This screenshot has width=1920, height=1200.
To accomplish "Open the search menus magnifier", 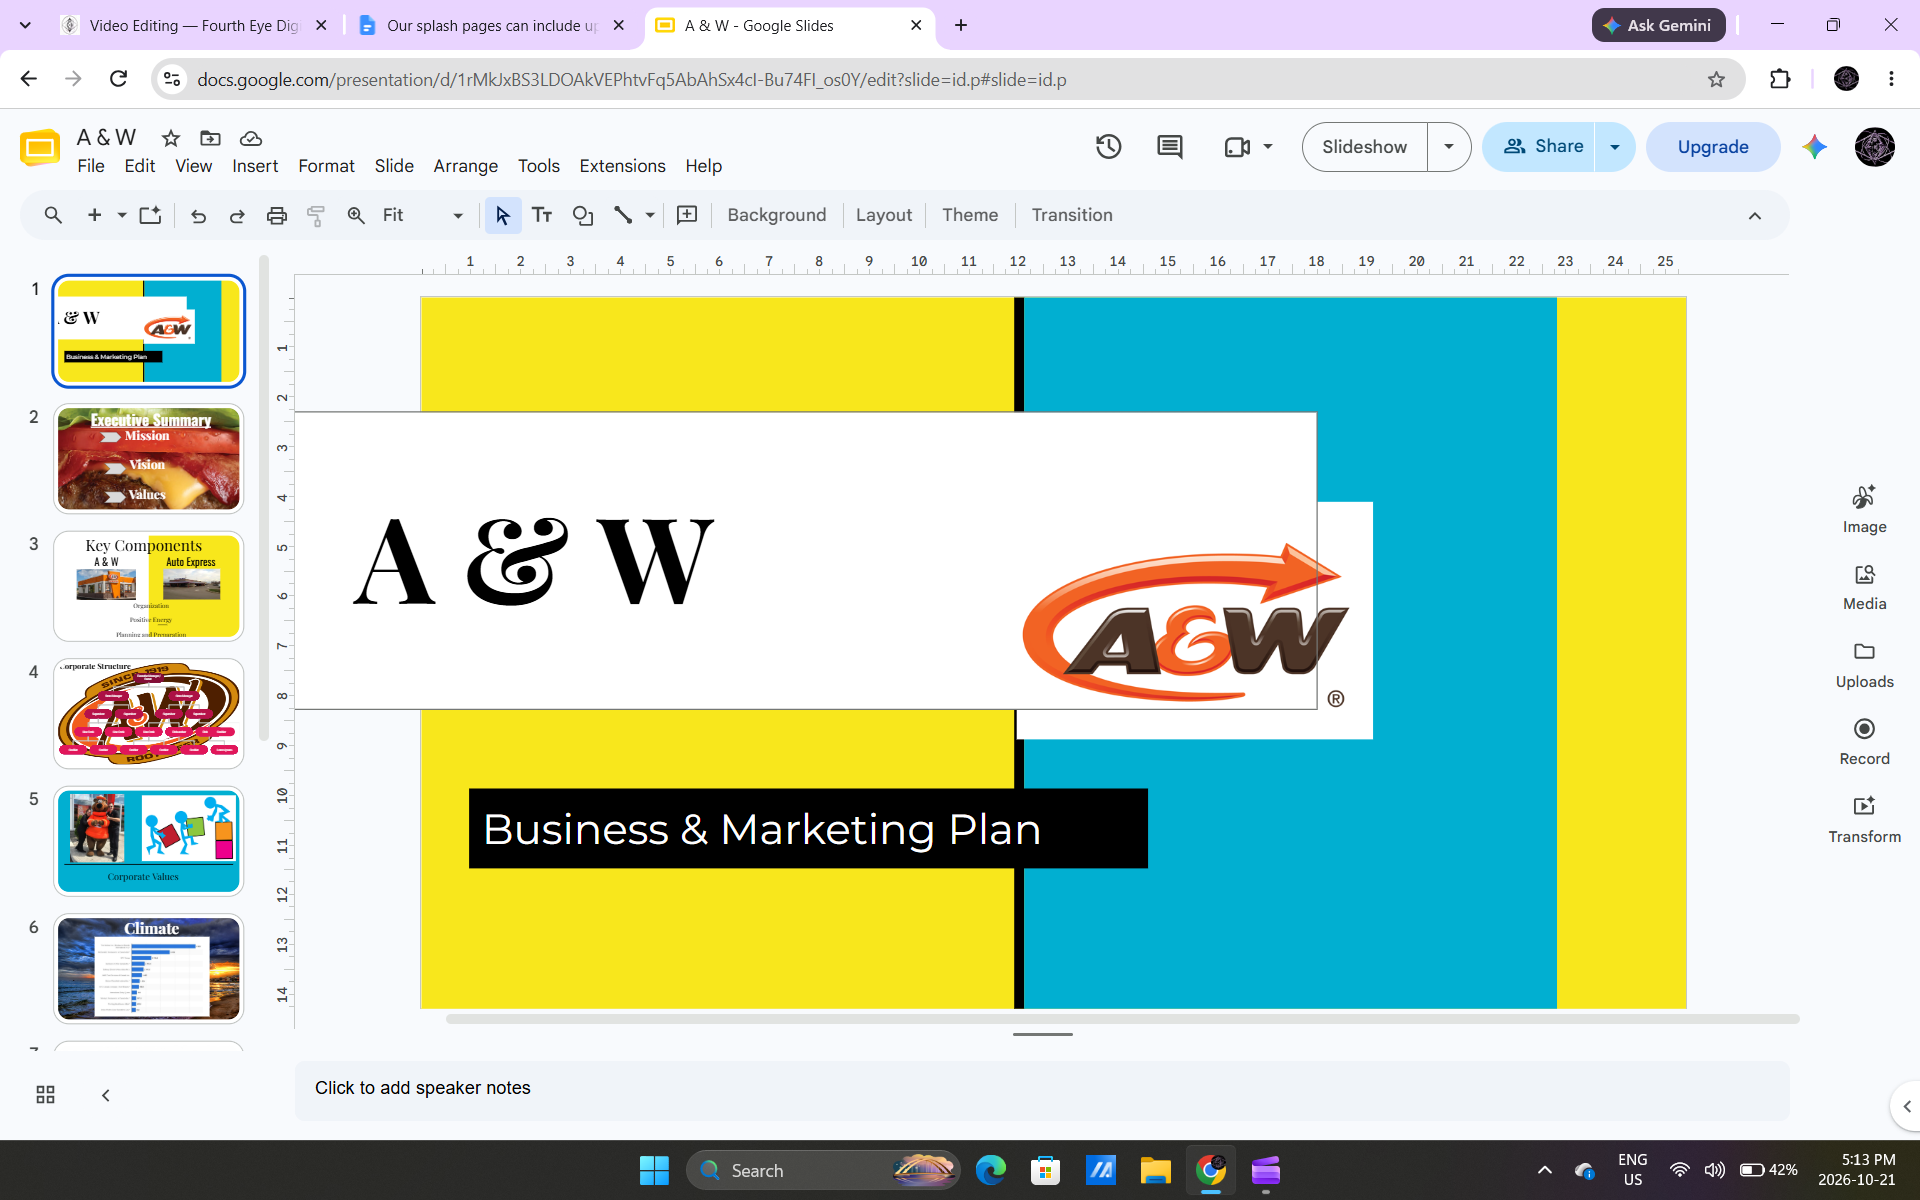I will click(53, 215).
